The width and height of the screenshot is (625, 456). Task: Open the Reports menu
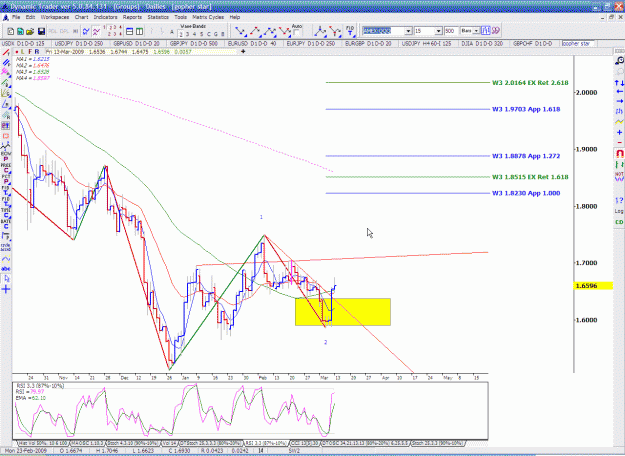(x=132, y=17)
